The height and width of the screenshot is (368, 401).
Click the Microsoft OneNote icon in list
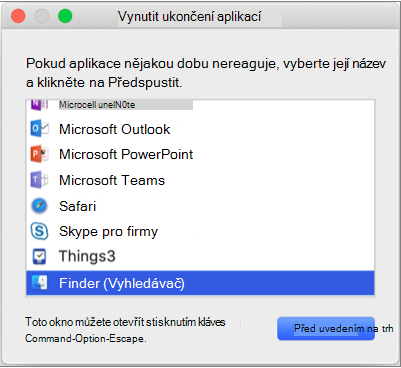tap(39, 105)
